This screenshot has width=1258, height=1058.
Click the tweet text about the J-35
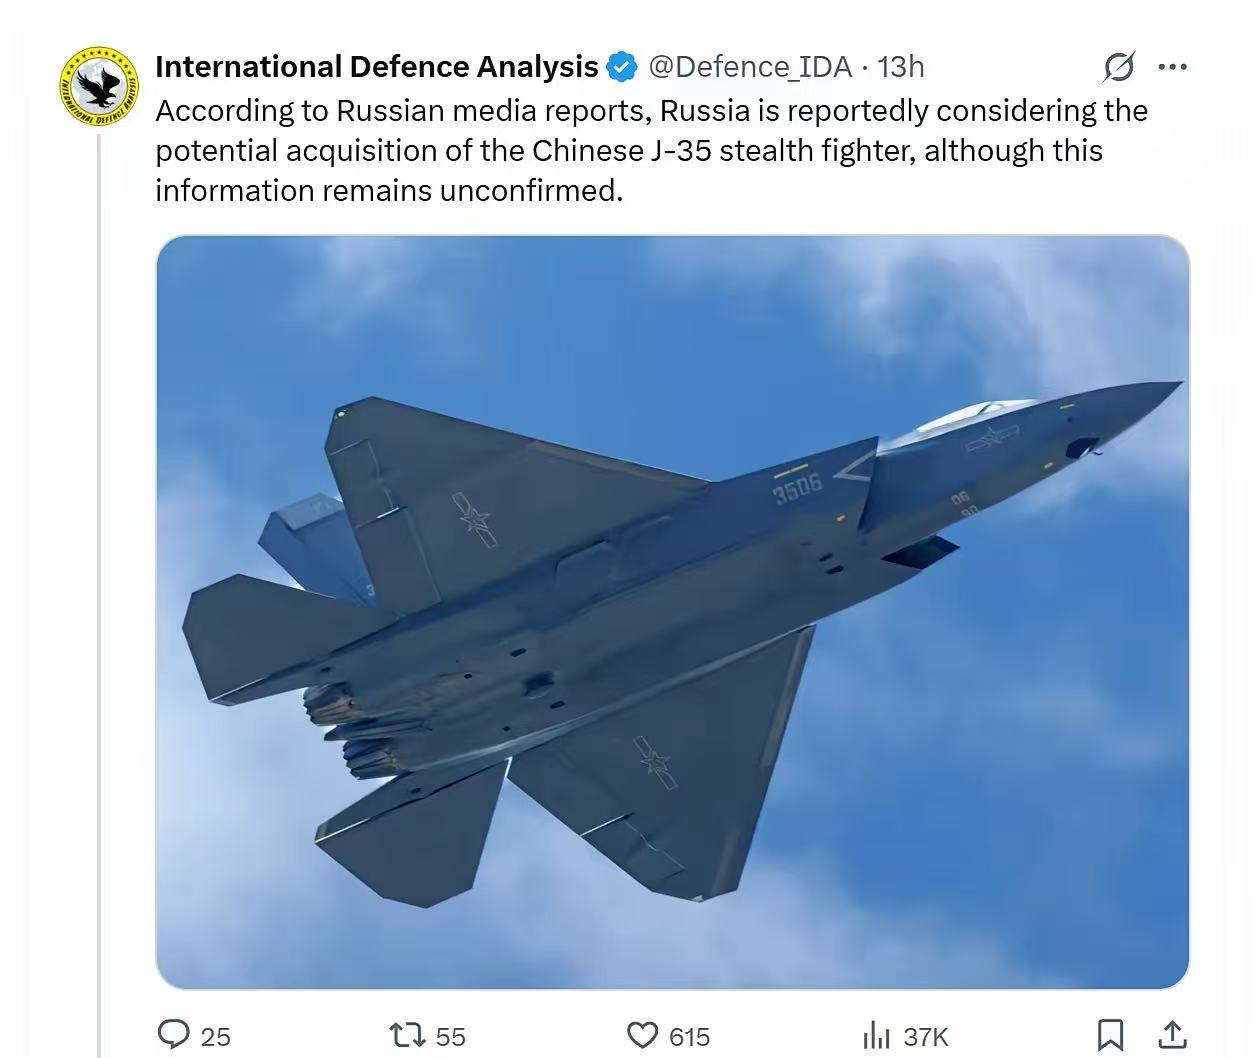(x=650, y=150)
